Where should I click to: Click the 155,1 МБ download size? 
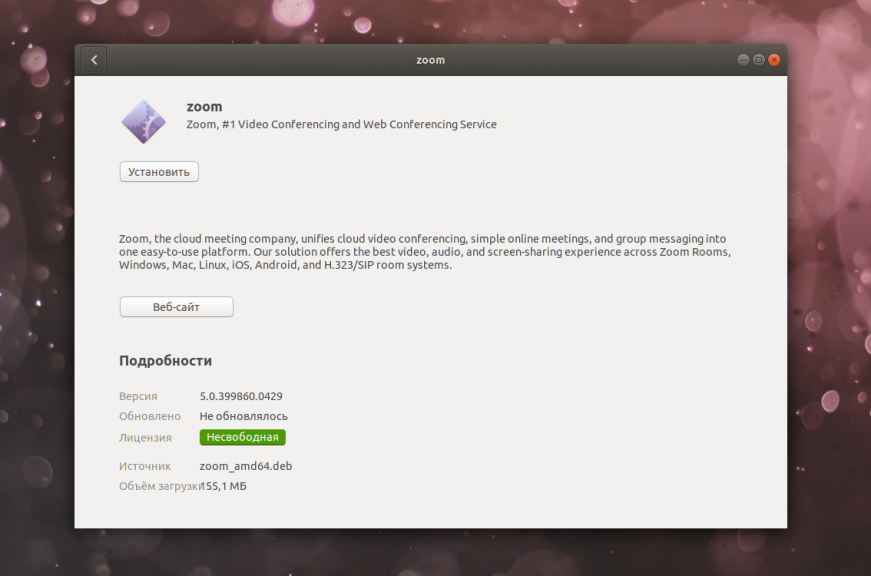point(223,486)
